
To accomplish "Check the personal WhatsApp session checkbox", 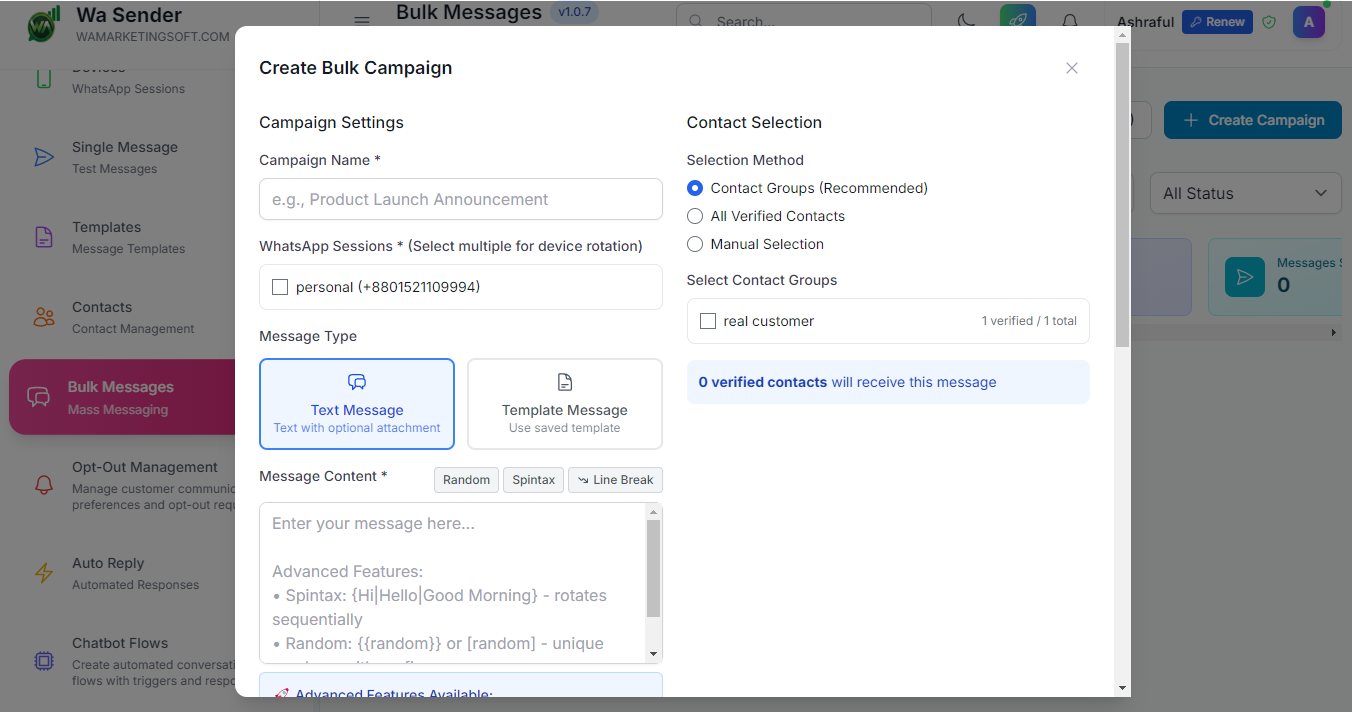I will 280,287.
